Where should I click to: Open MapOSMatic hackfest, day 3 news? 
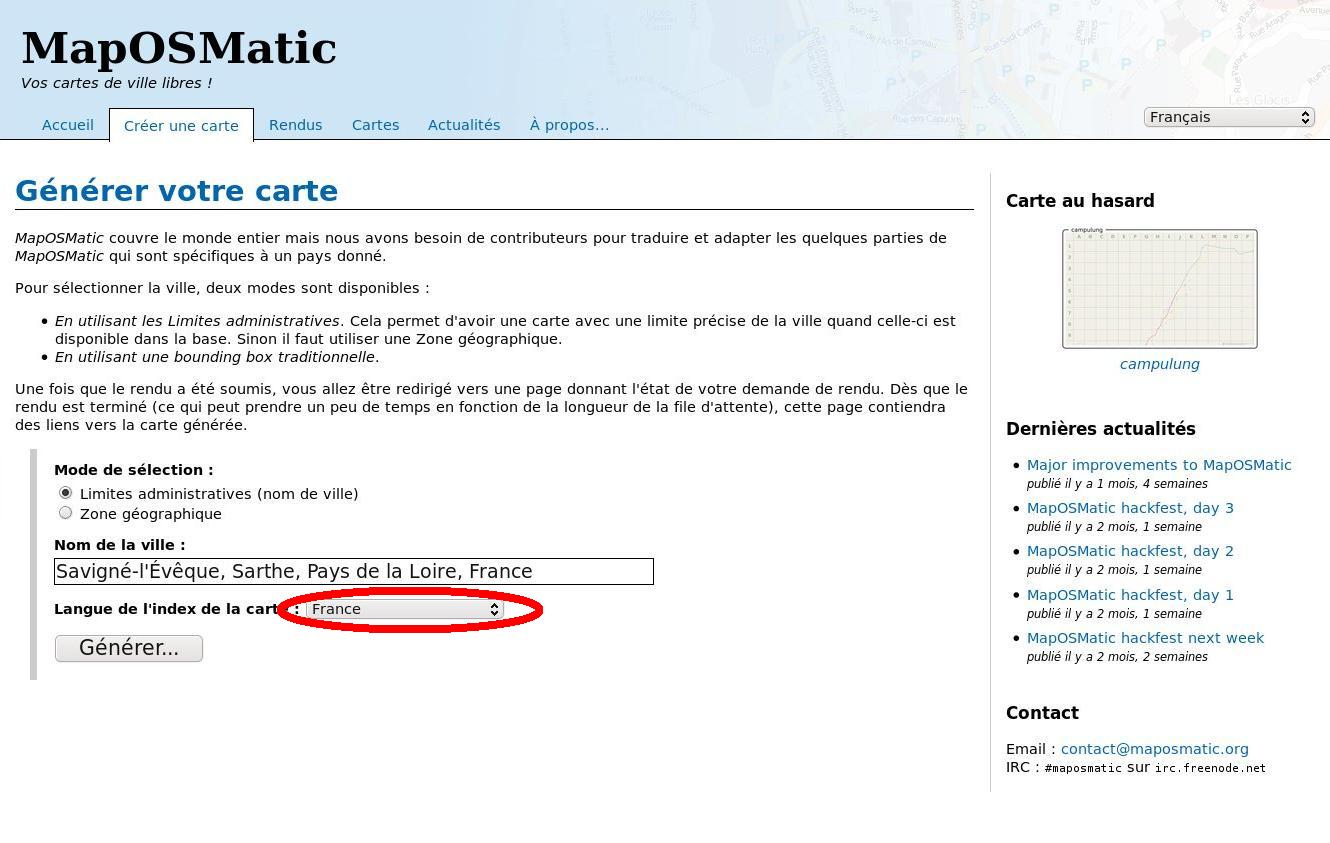(x=1130, y=508)
